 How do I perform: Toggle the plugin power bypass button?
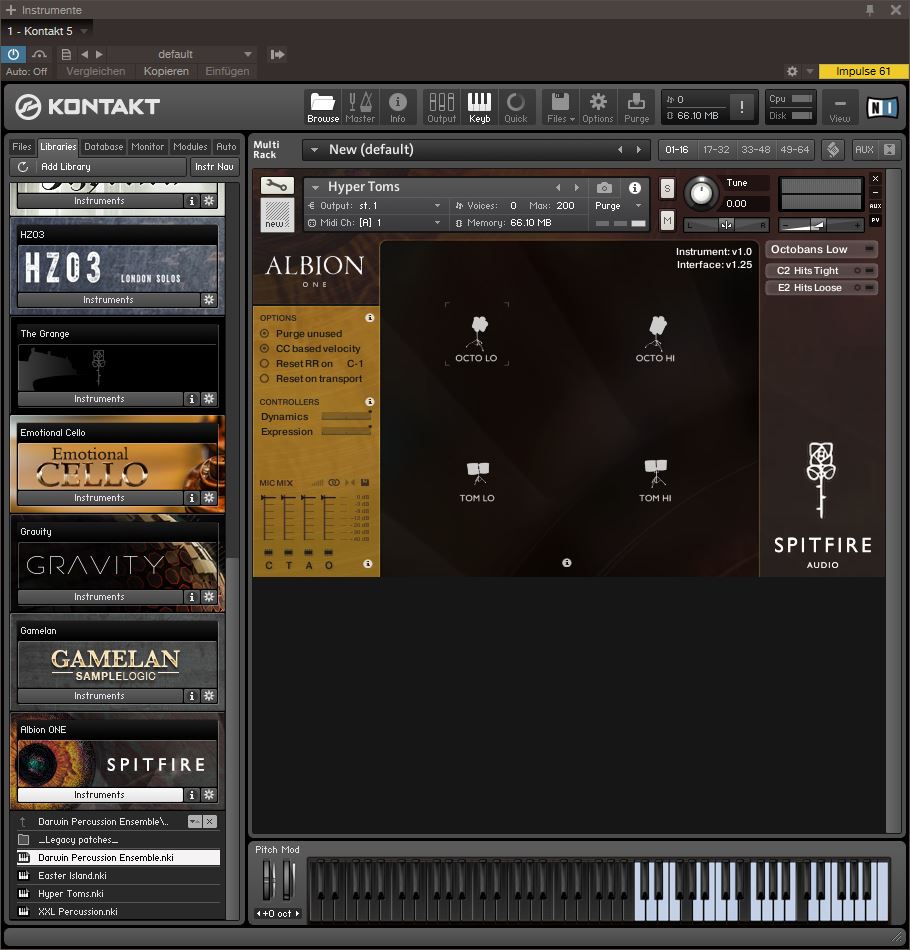click(13, 54)
